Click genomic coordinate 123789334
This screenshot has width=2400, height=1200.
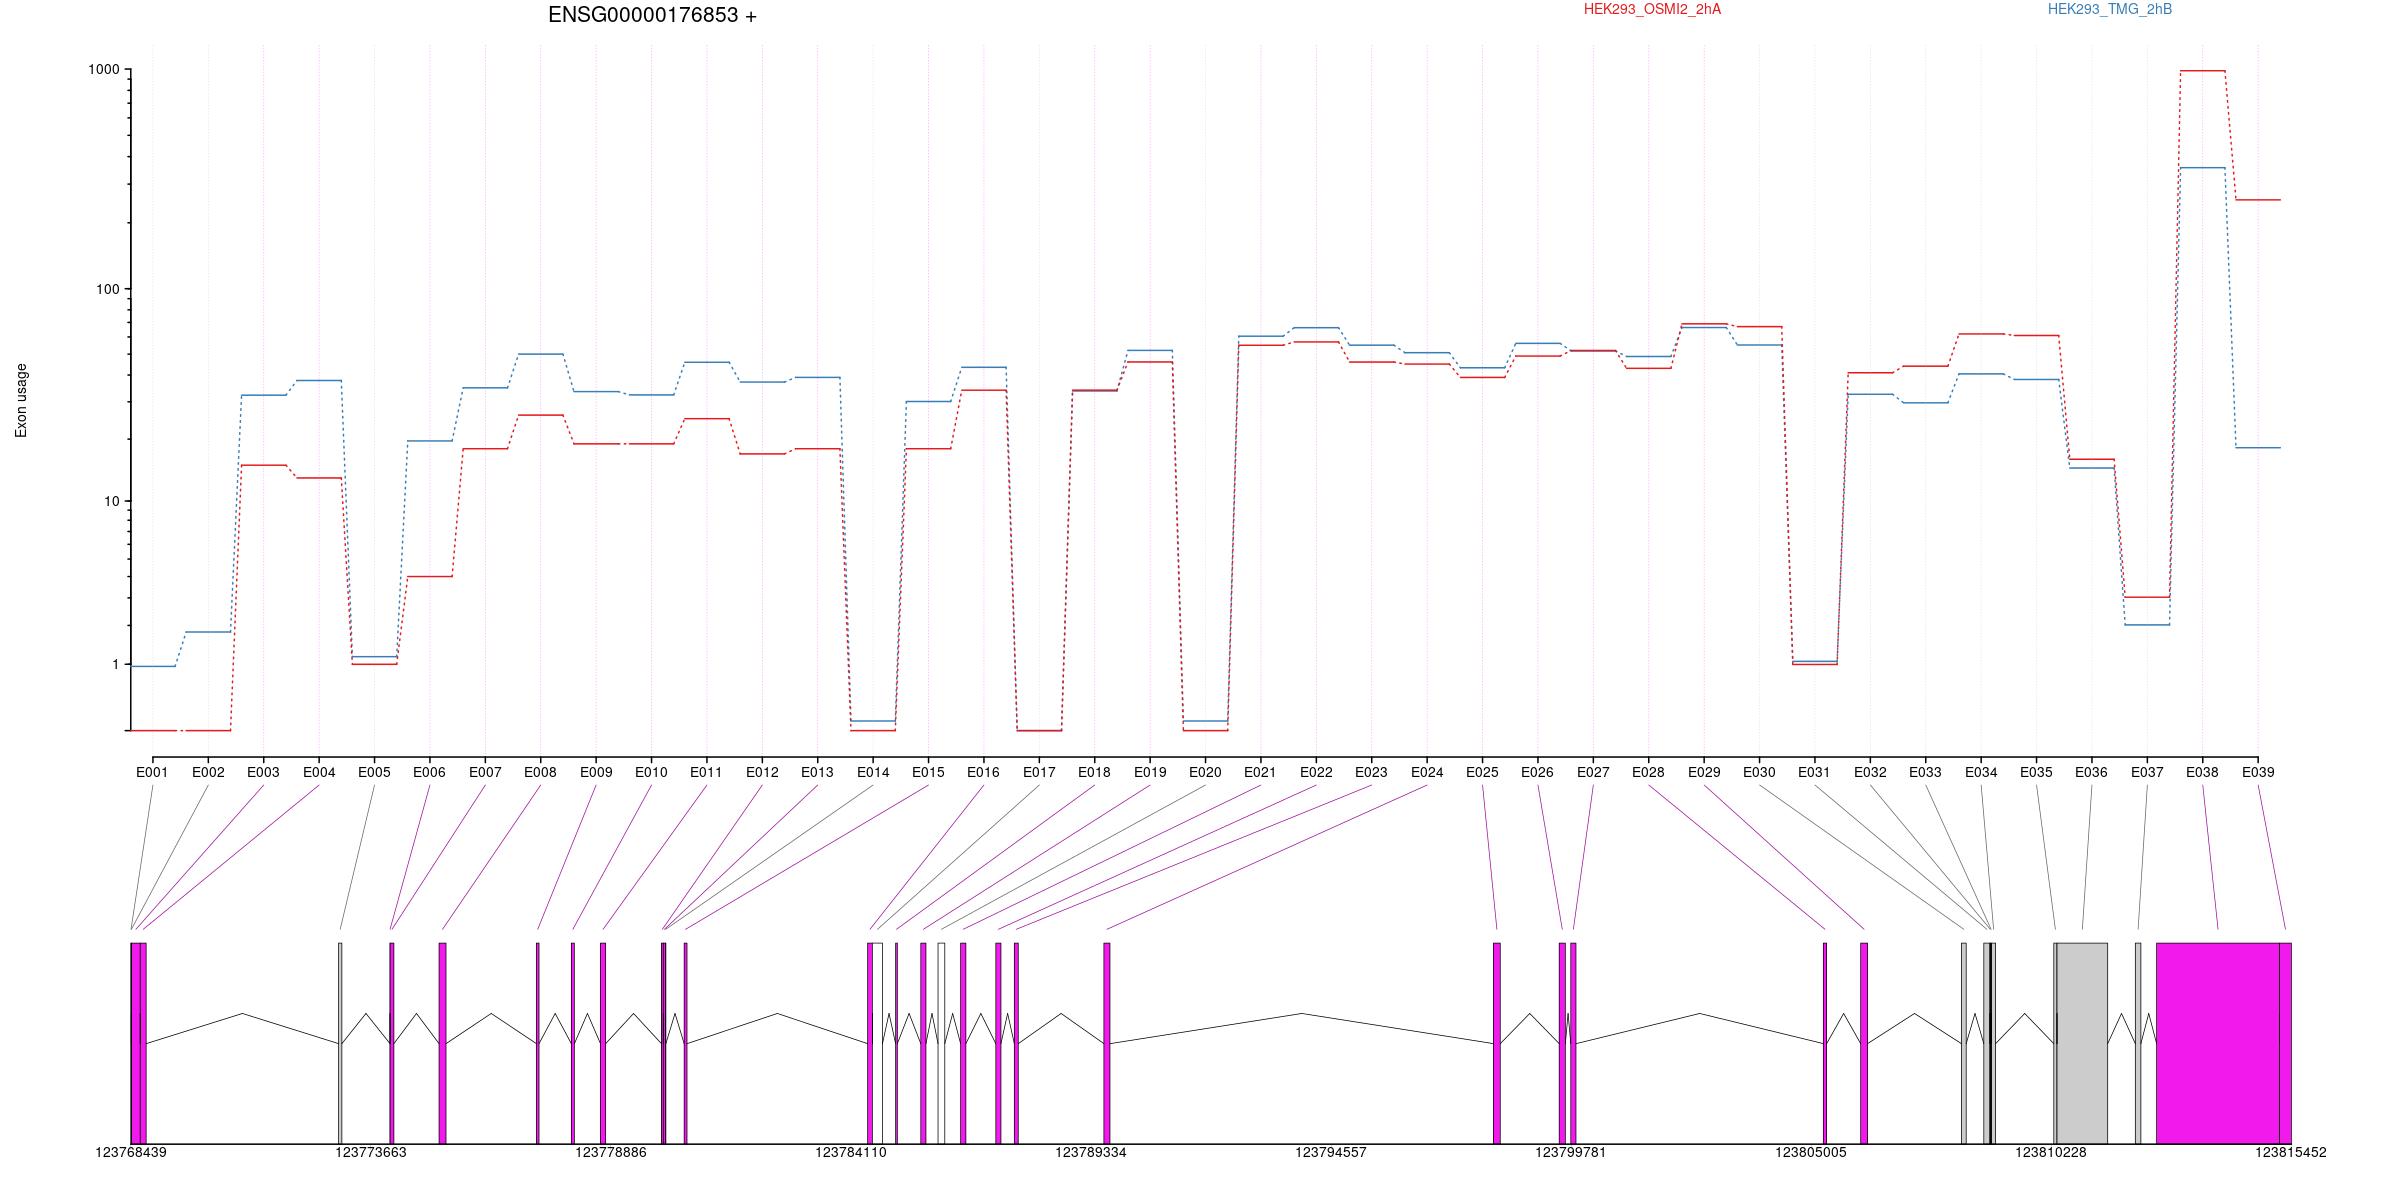pos(1091,1152)
